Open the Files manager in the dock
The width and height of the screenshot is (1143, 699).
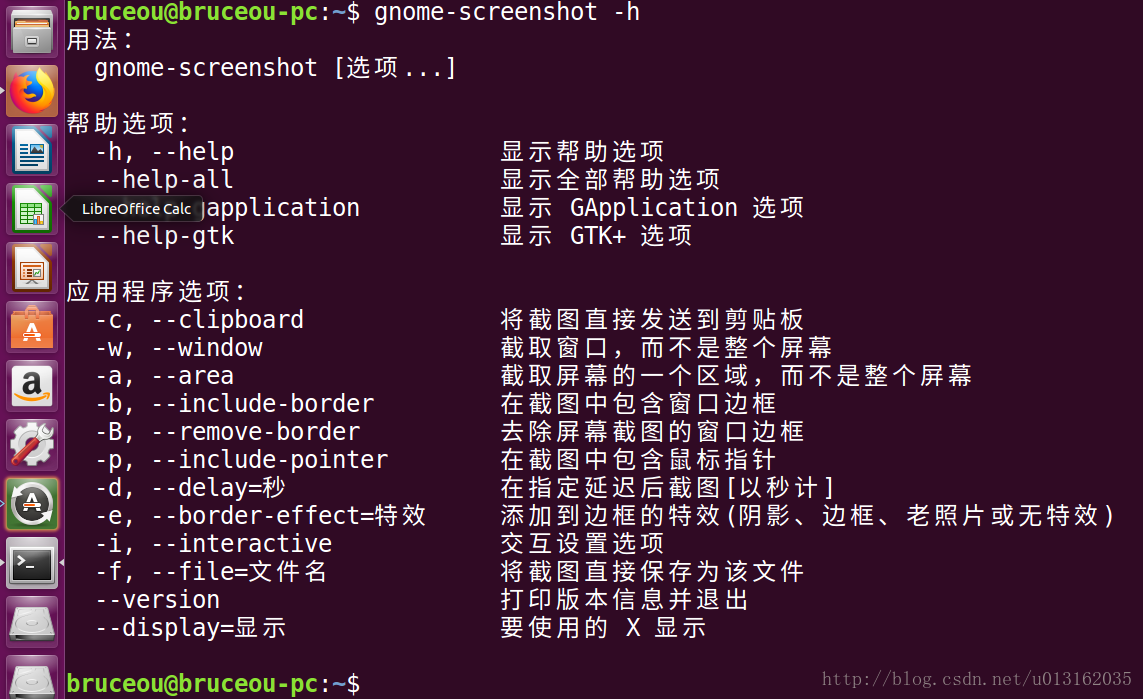pos(32,31)
